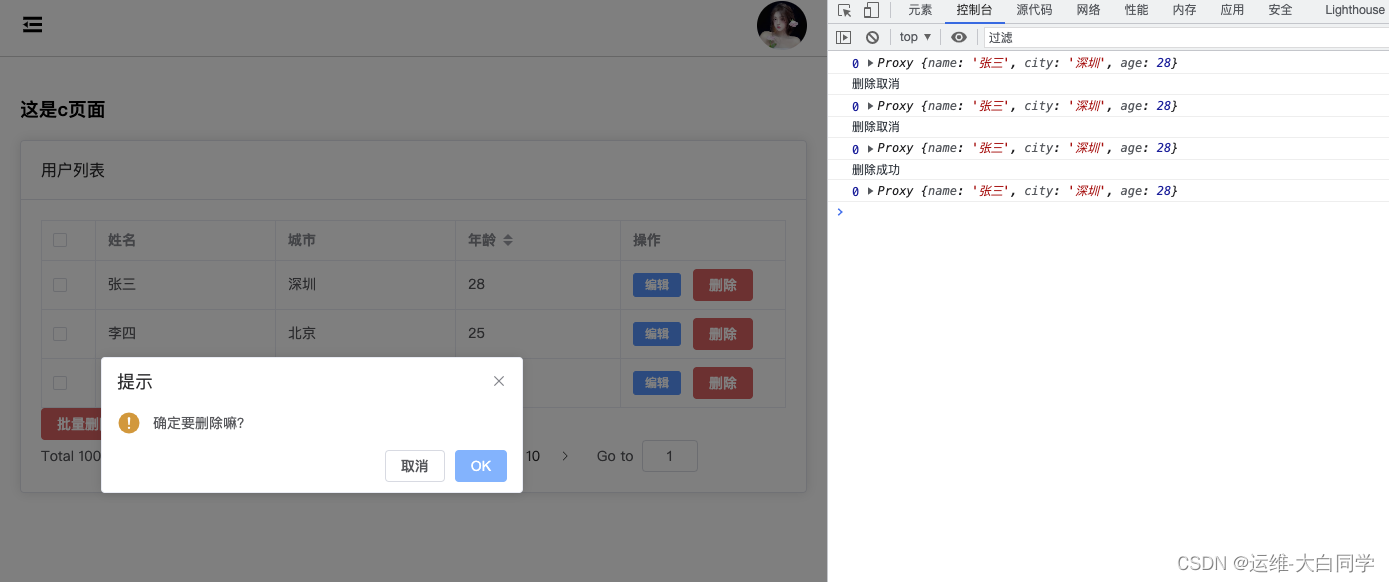Show console sidebar icon
1389x582 pixels.
point(844,37)
